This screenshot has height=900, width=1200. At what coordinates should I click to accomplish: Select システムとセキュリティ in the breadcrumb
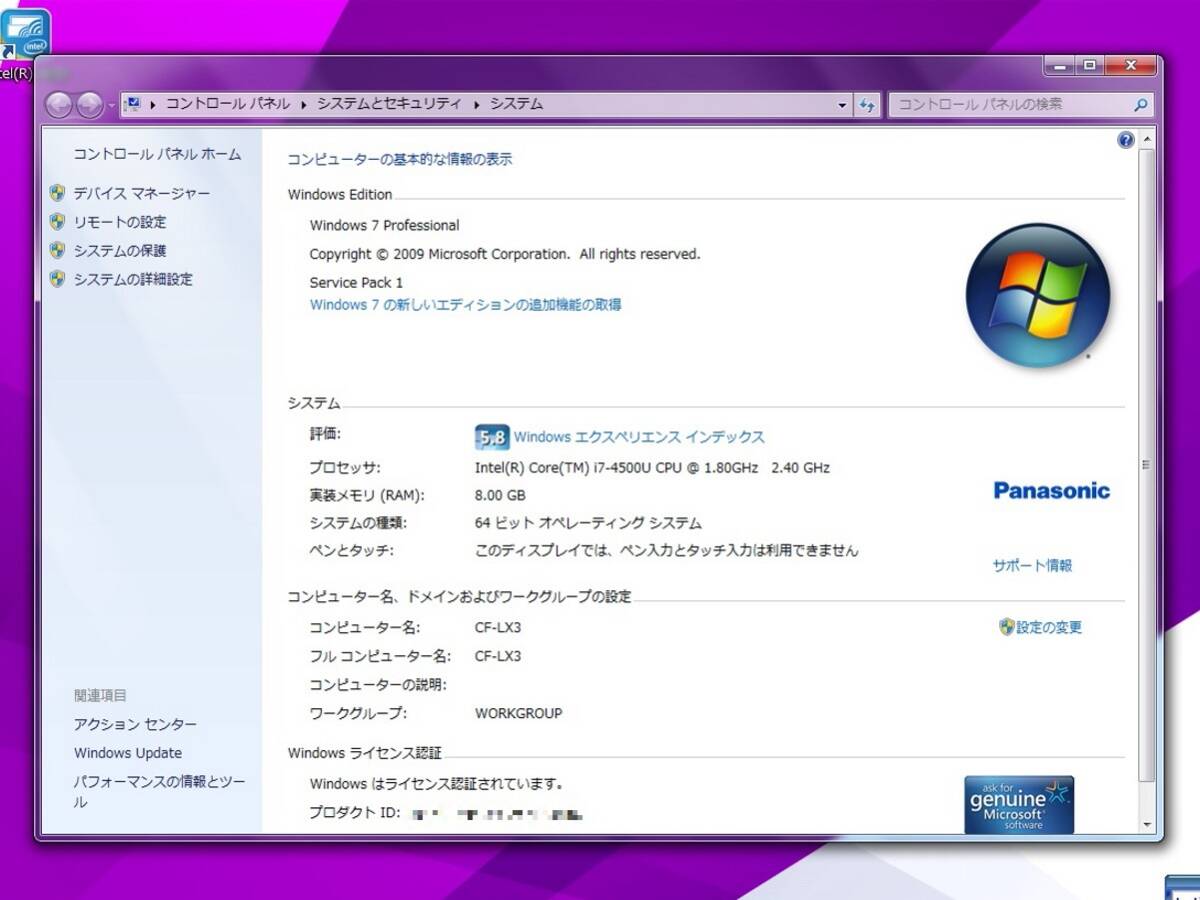point(389,104)
